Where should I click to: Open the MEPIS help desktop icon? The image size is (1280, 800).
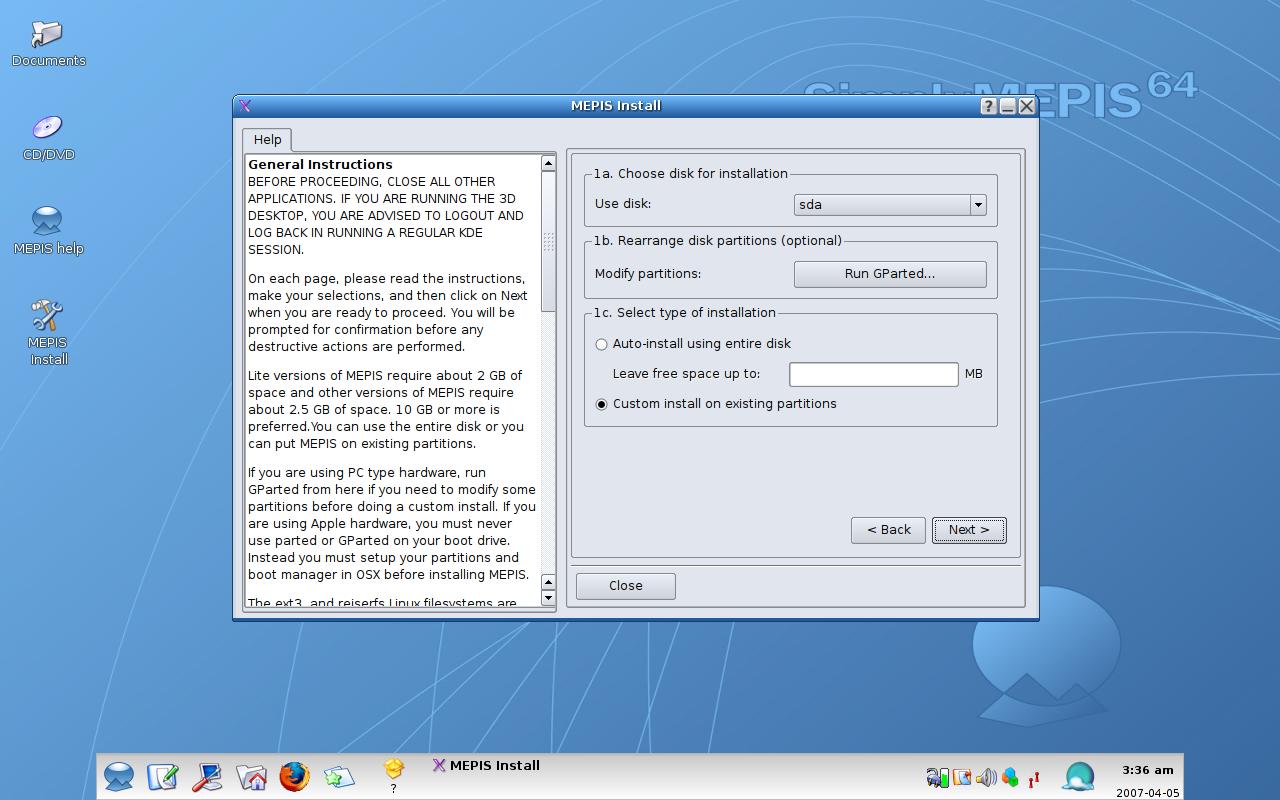(47, 230)
